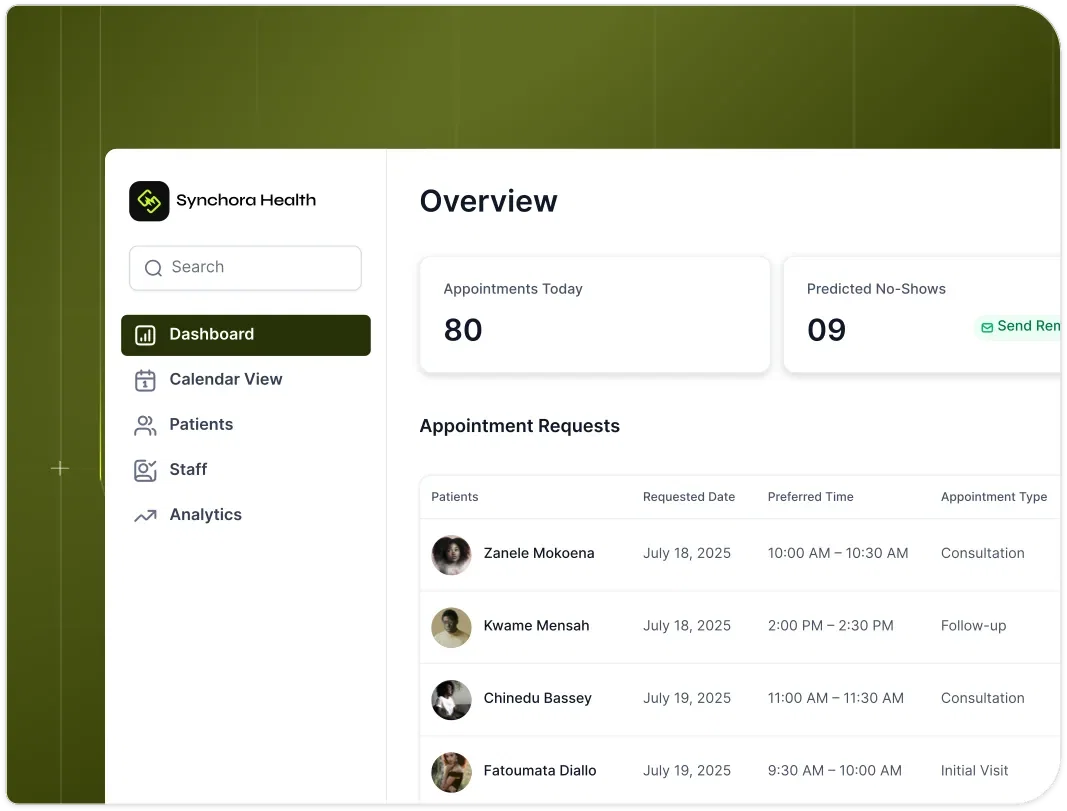The height and width of the screenshot is (811, 1067).
Task: Go to the Patients section
Action: pyautogui.click(x=246, y=425)
